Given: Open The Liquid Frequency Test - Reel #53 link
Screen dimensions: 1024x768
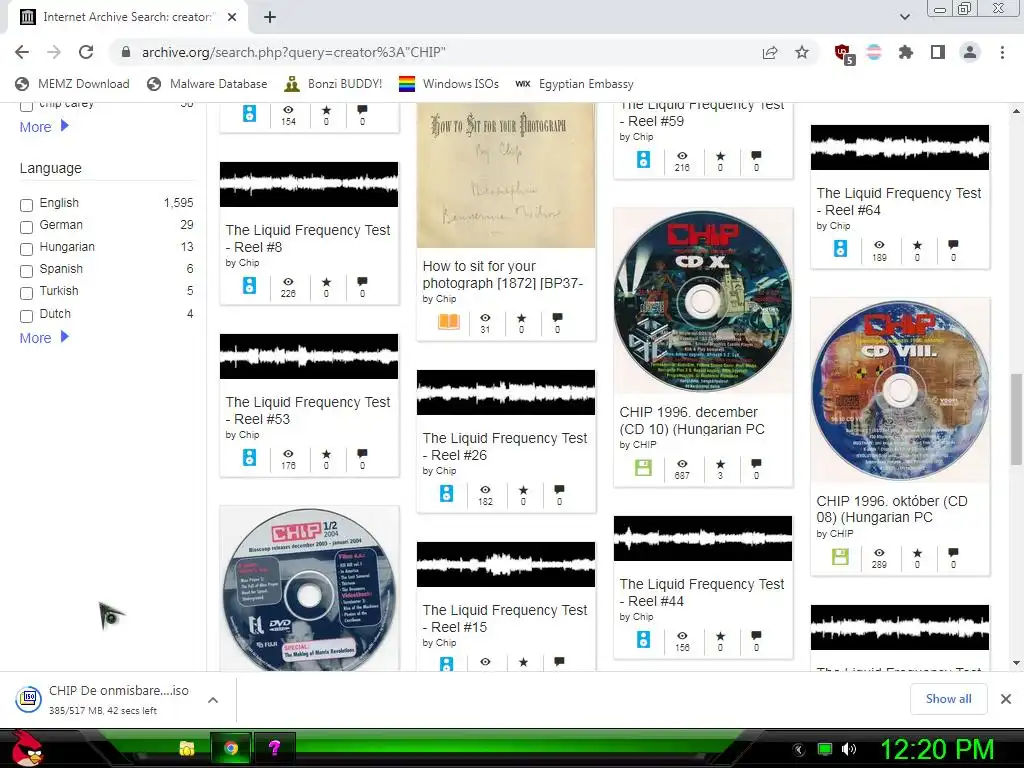Looking at the screenshot, I should pyautogui.click(x=308, y=410).
